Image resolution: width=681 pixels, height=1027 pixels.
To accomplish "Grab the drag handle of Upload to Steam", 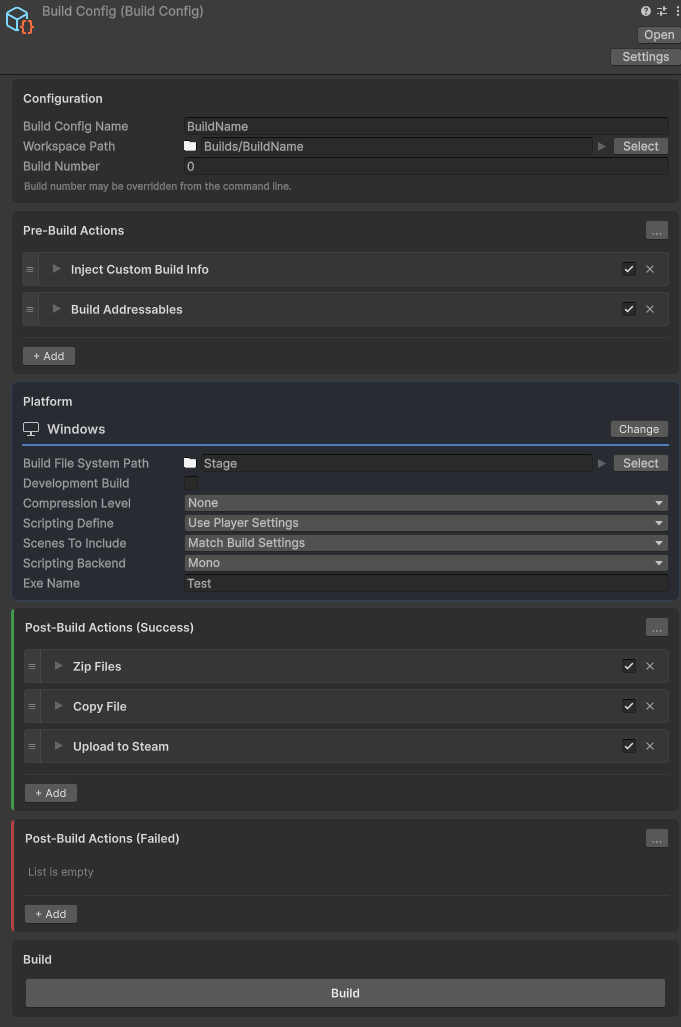I will [32, 746].
